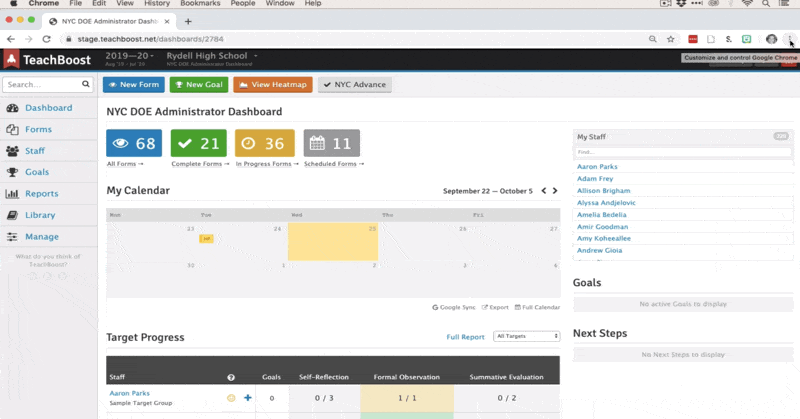Click the New Goal button
This screenshot has height=419, width=800.
(x=199, y=85)
